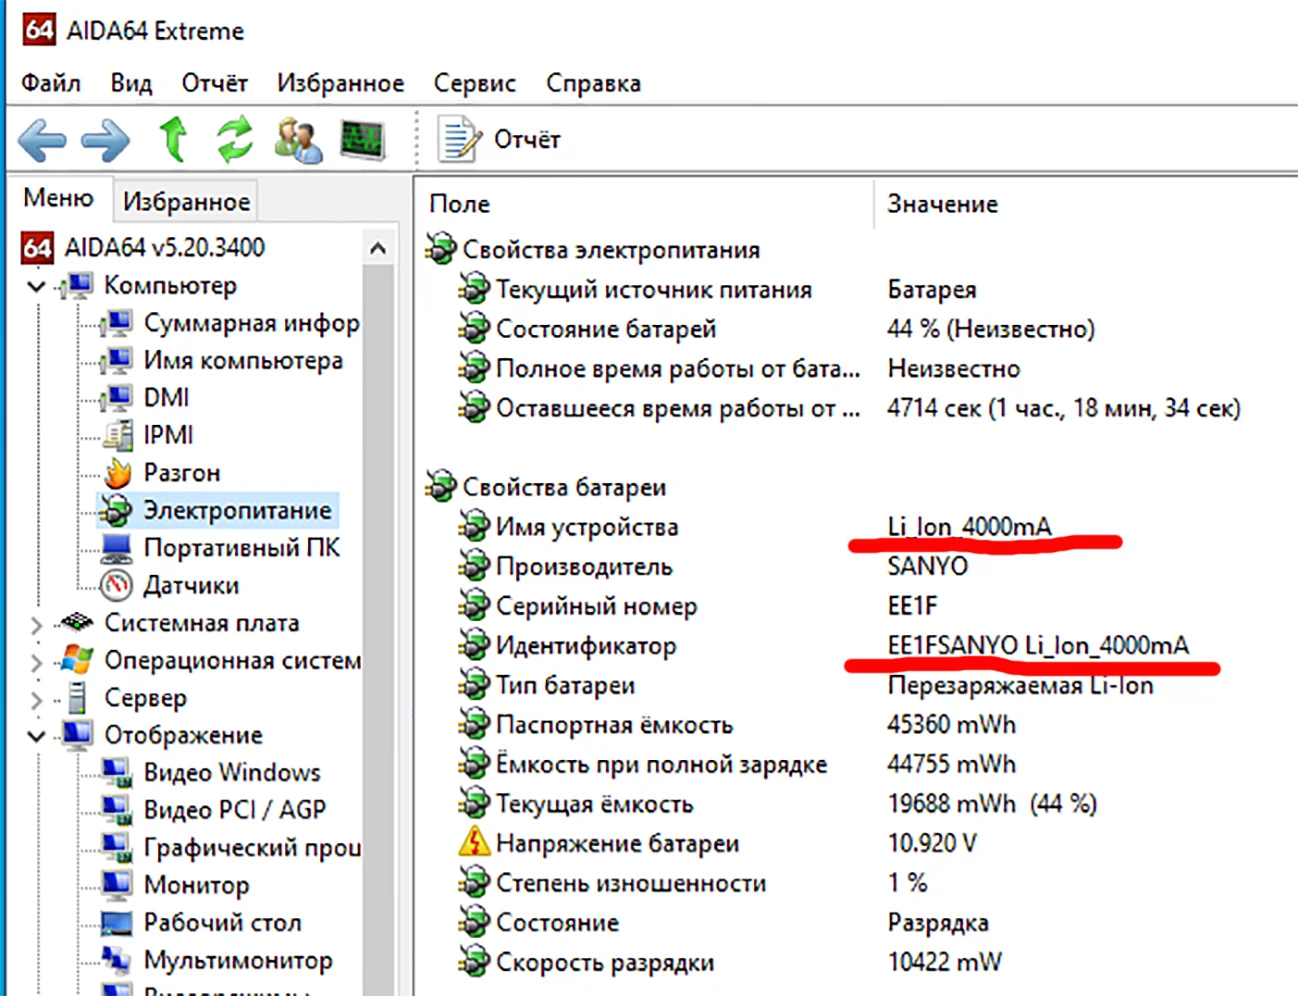Collapse the Компьютер tree branch

coord(36,287)
